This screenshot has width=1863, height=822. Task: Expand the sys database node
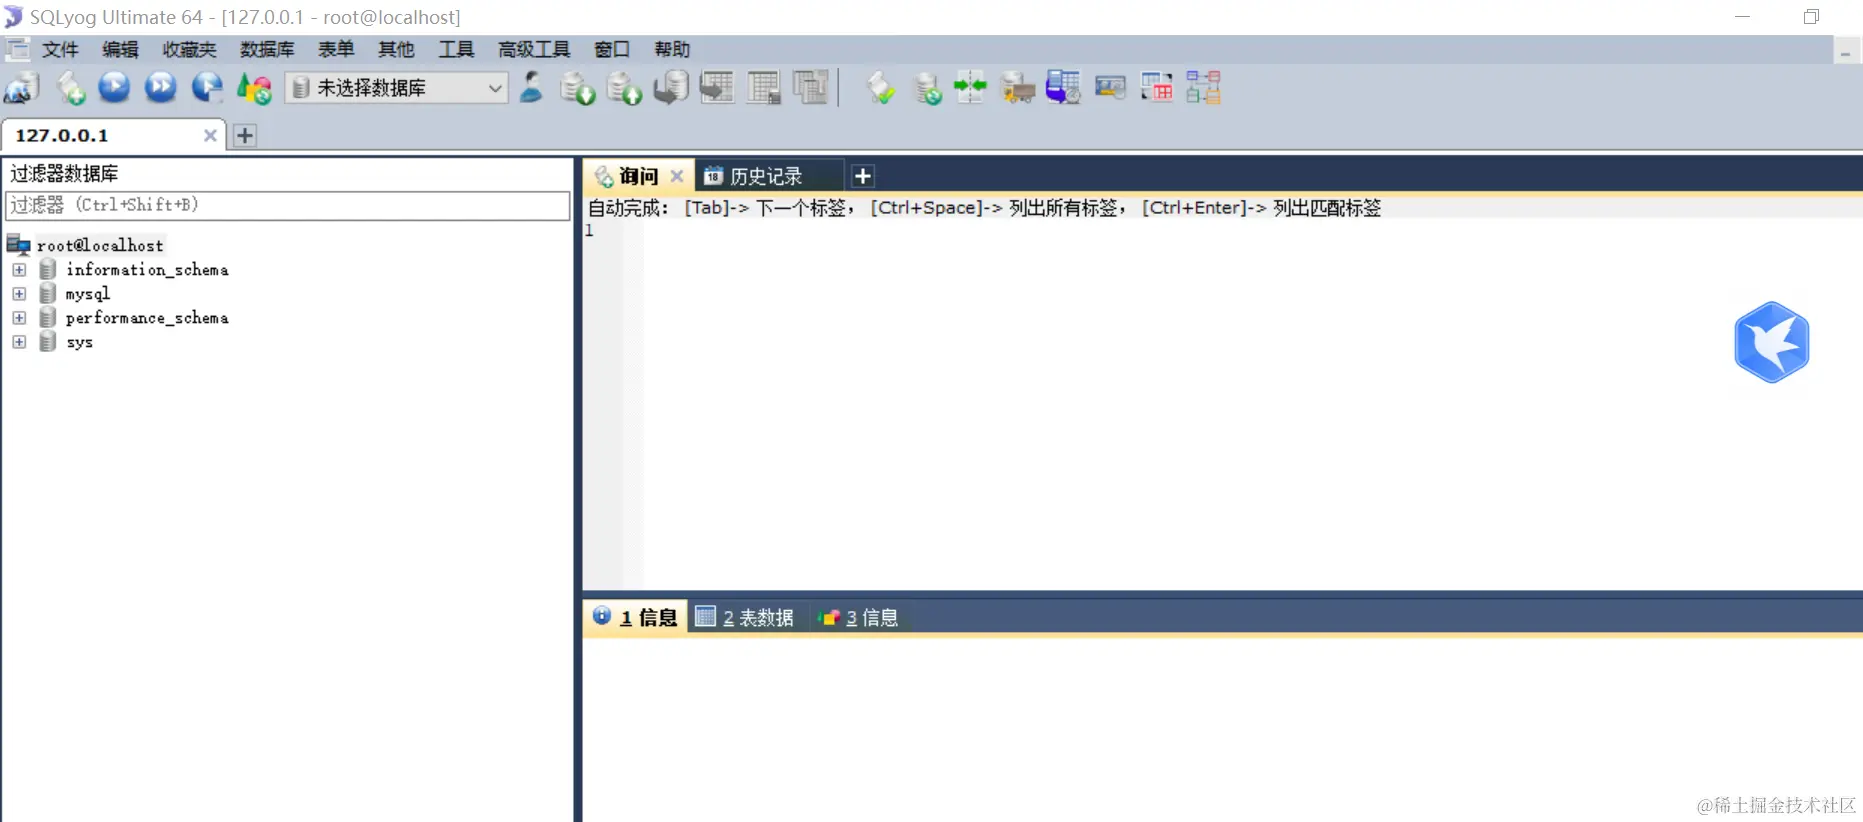(x=19, y=342)
